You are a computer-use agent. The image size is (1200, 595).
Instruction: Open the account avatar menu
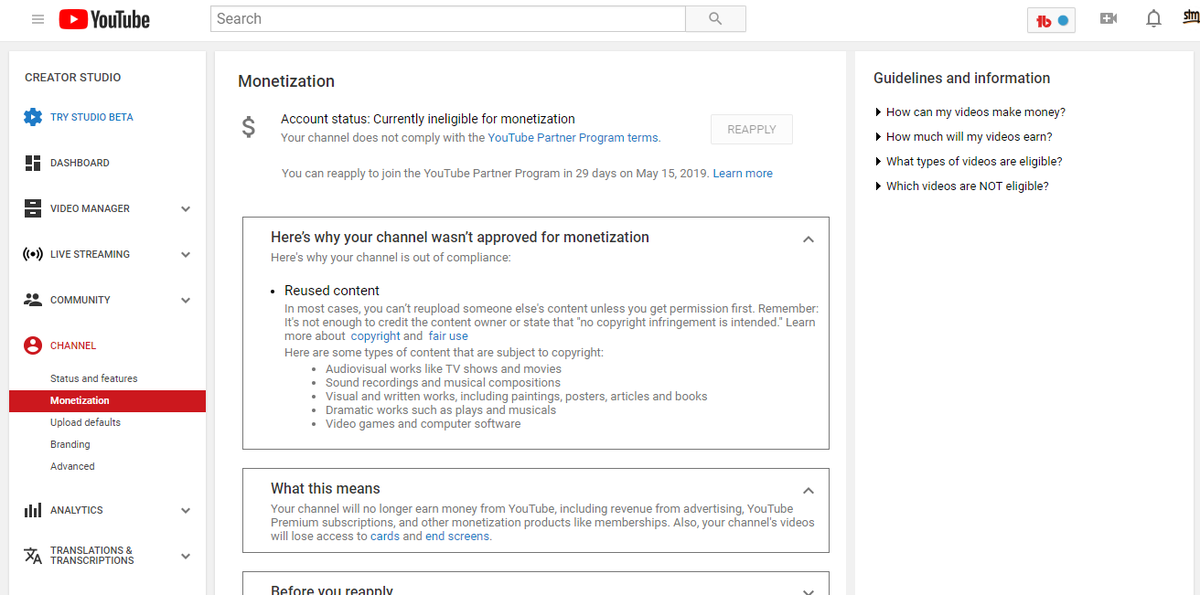coord(1190,17)
